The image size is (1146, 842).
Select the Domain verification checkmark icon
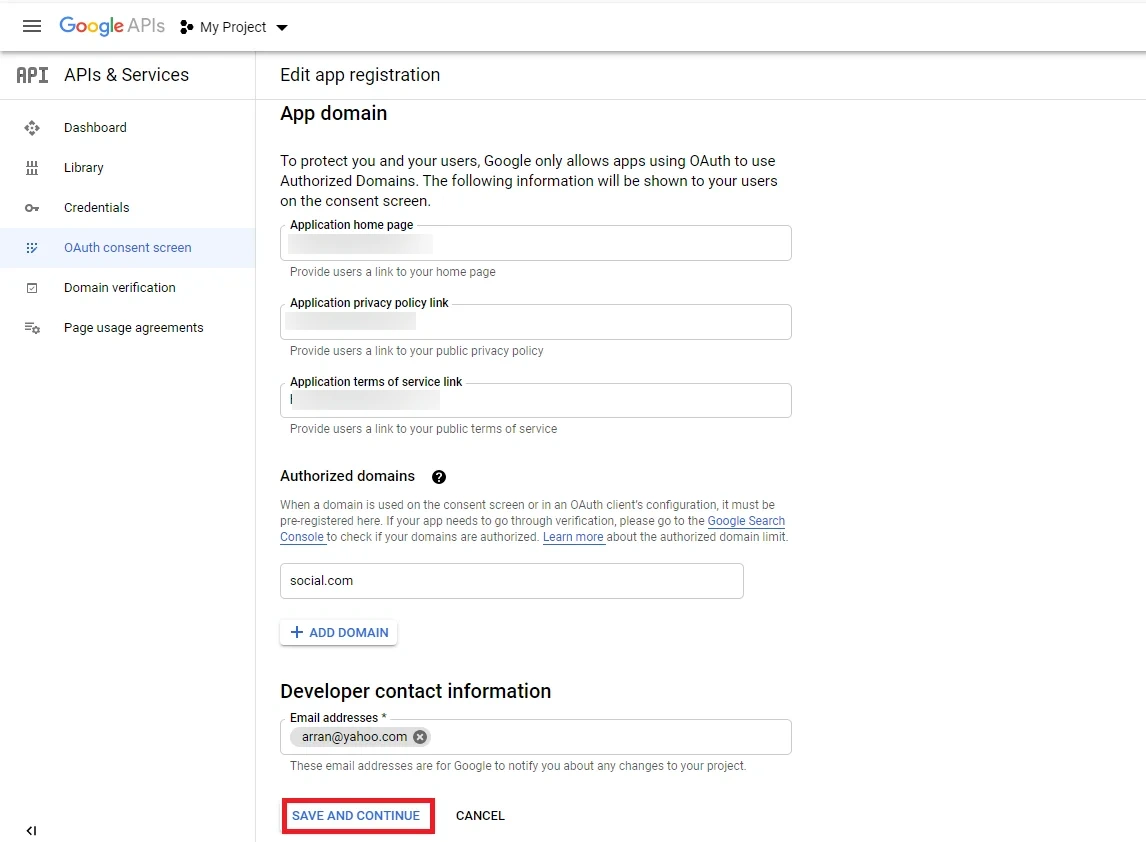tap(32, 287)
